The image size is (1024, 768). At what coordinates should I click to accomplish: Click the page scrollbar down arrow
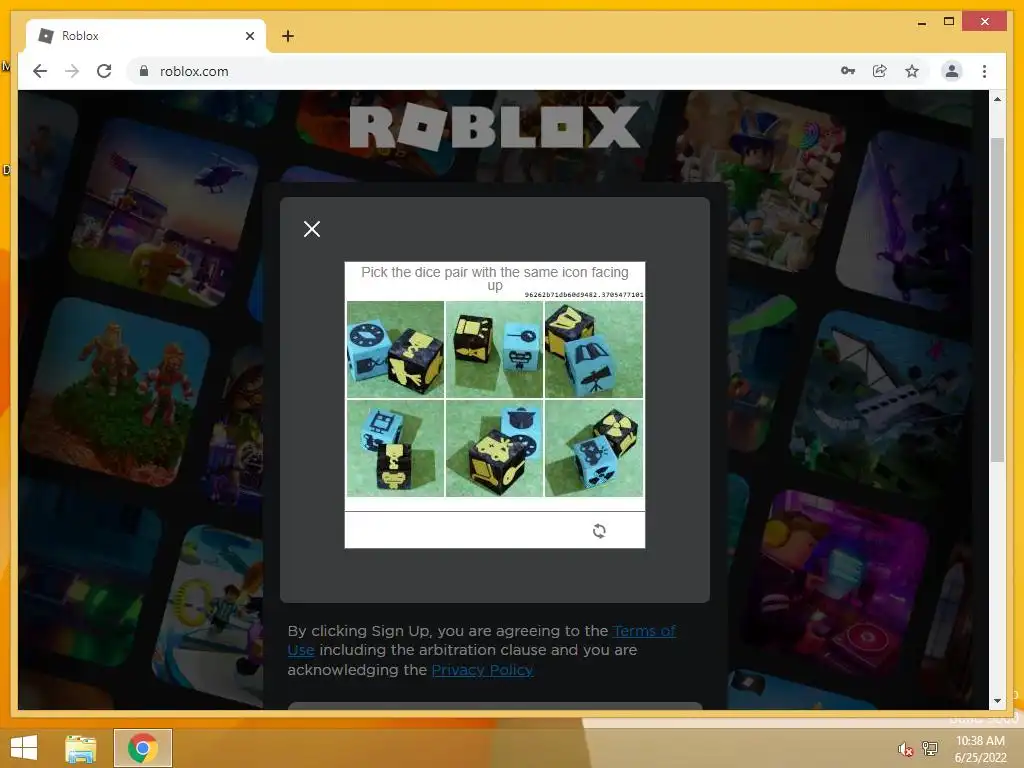[x=997, y=701]
